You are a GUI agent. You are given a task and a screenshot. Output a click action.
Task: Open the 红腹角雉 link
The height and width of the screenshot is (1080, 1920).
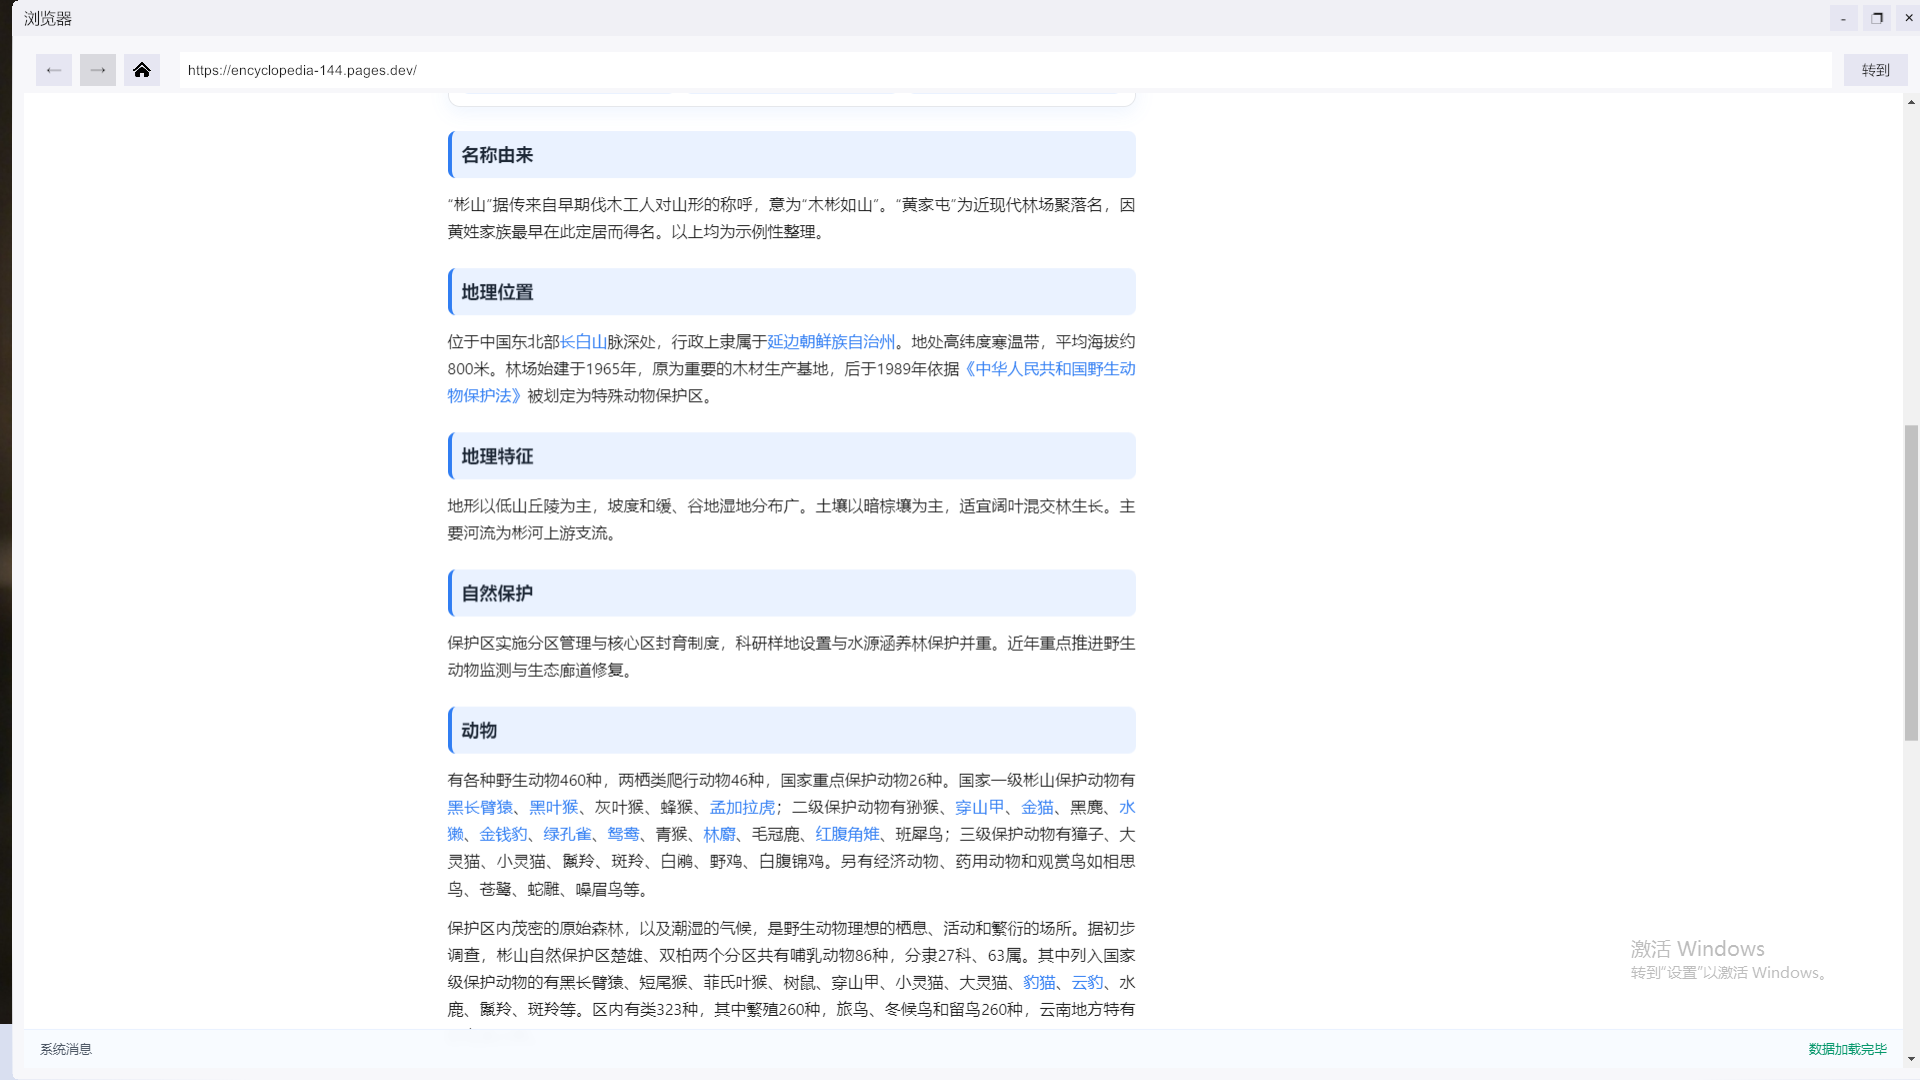(x=847, y=834)
